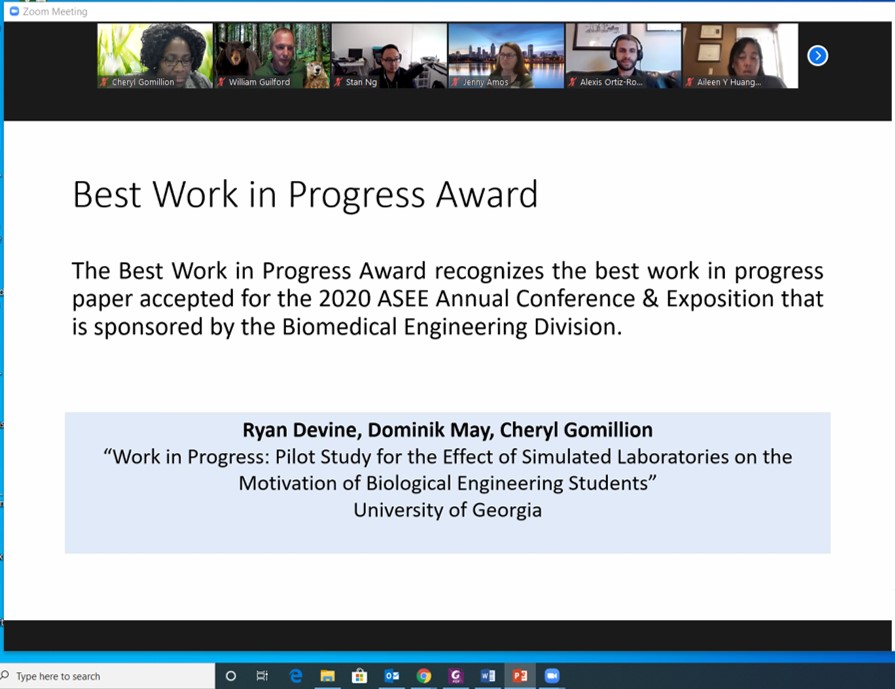Open Microsoft Store from the taskbar

359,676
